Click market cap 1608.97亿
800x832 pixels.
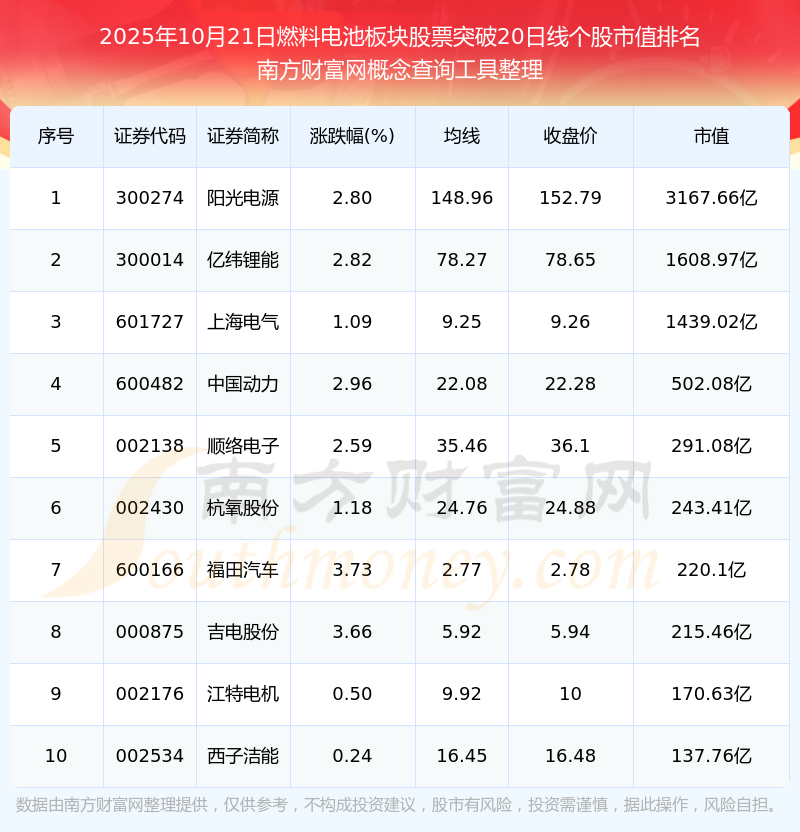pos(711,260)
